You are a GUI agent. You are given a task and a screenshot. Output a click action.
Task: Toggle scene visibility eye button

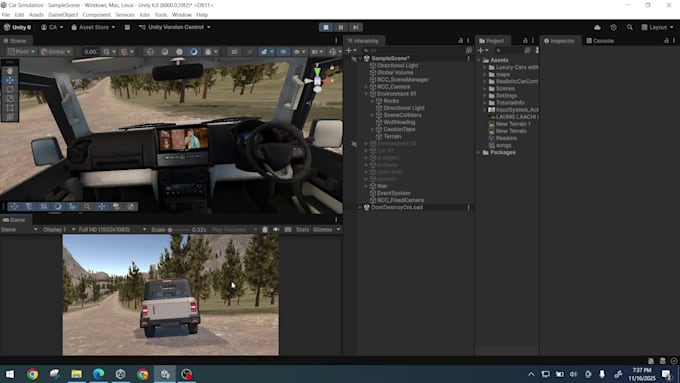tap(283, 52)
